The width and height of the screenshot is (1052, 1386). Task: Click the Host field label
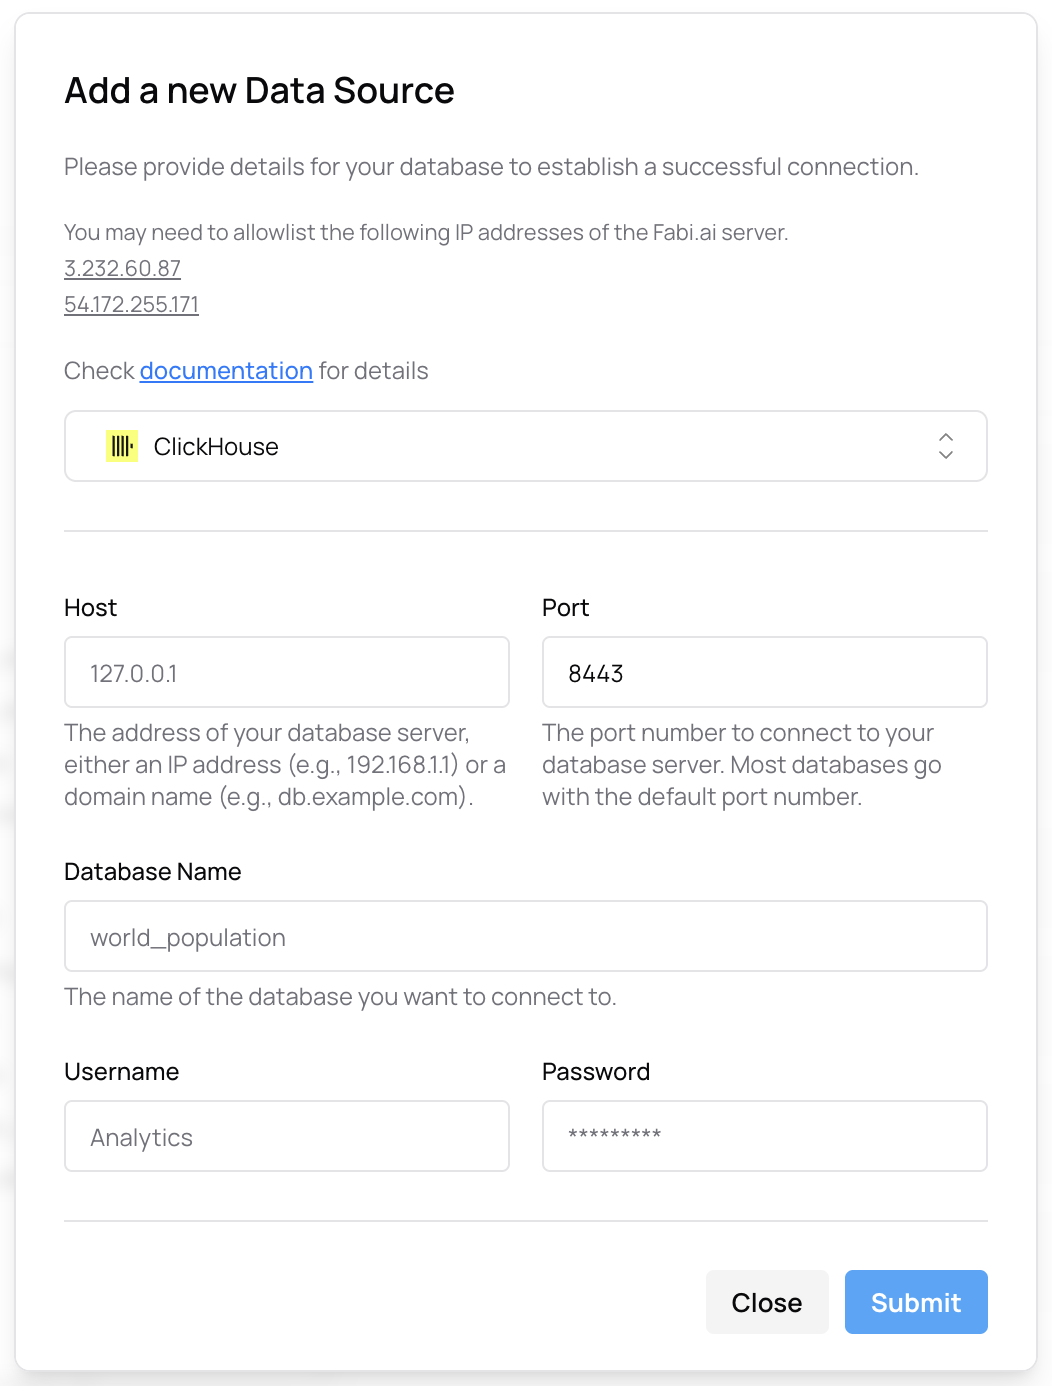pos(90,607)
